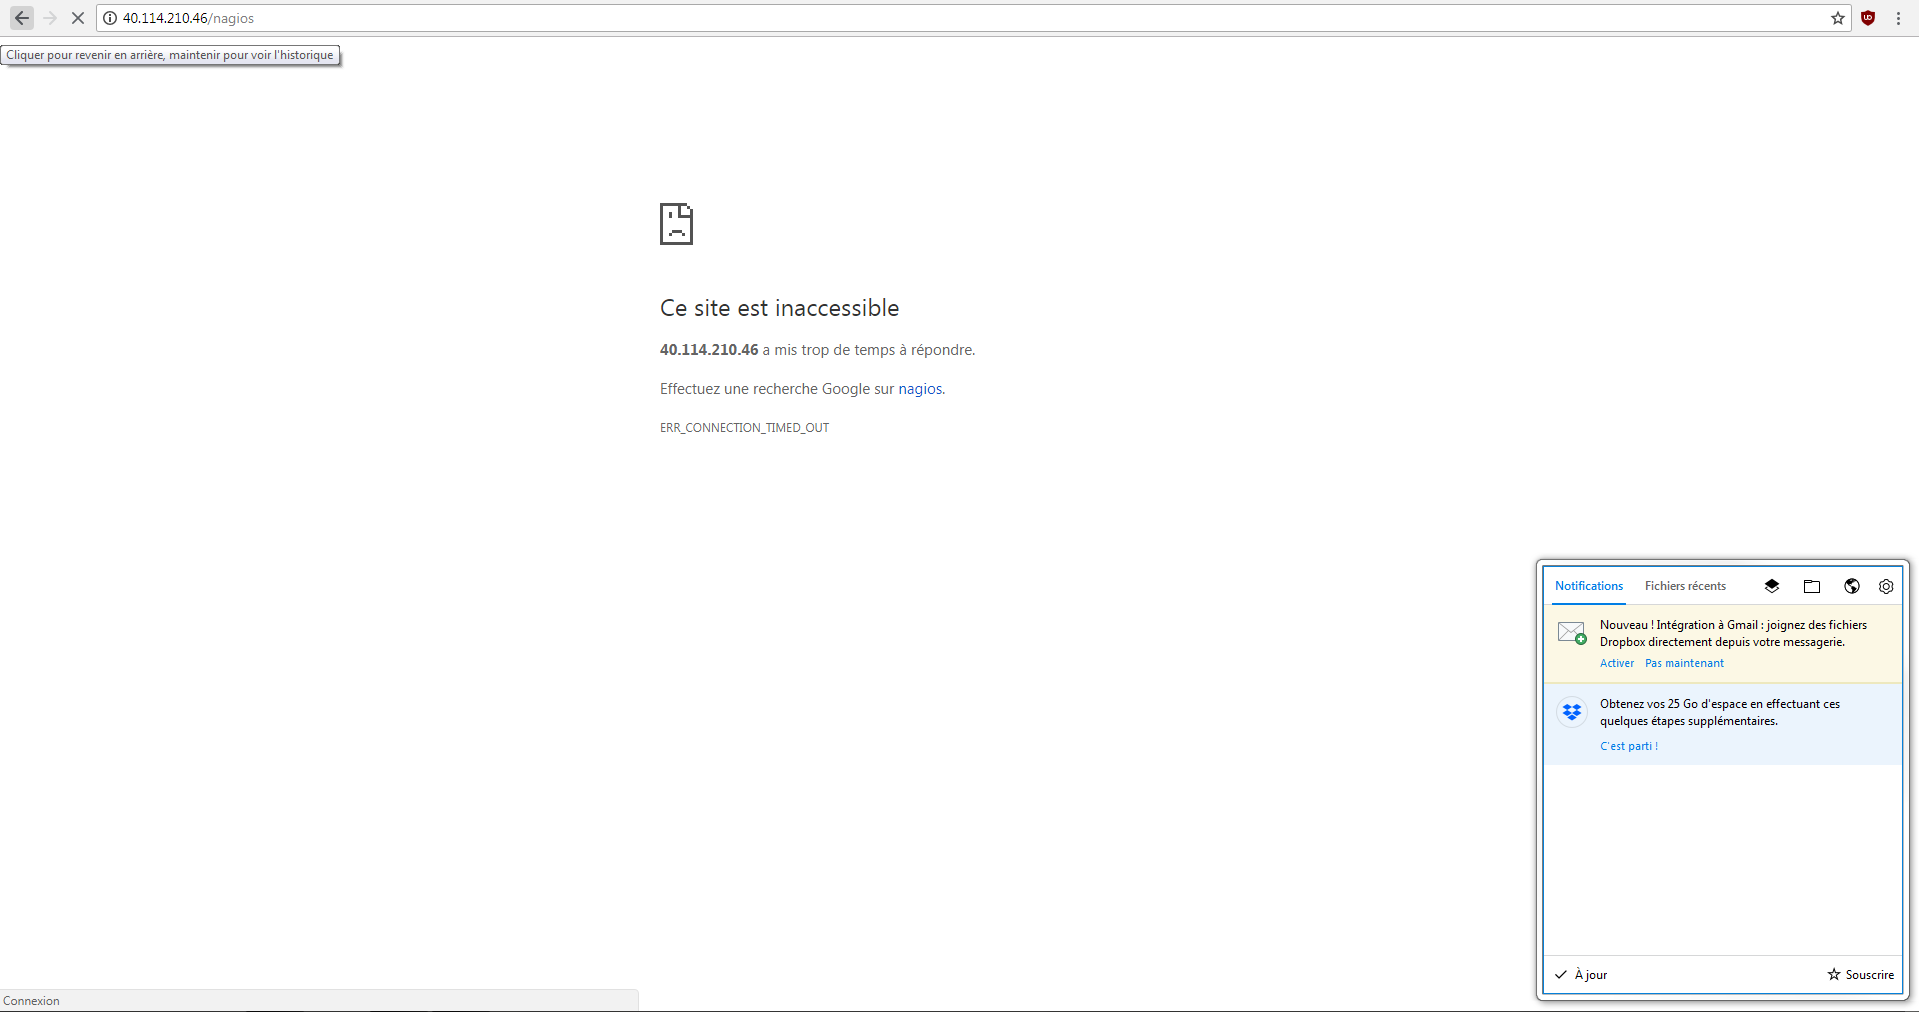The width and height of the screenshot is (1919, 1012).
Task: Open Dropbox website via globe icon
Action: point(1852,586)
